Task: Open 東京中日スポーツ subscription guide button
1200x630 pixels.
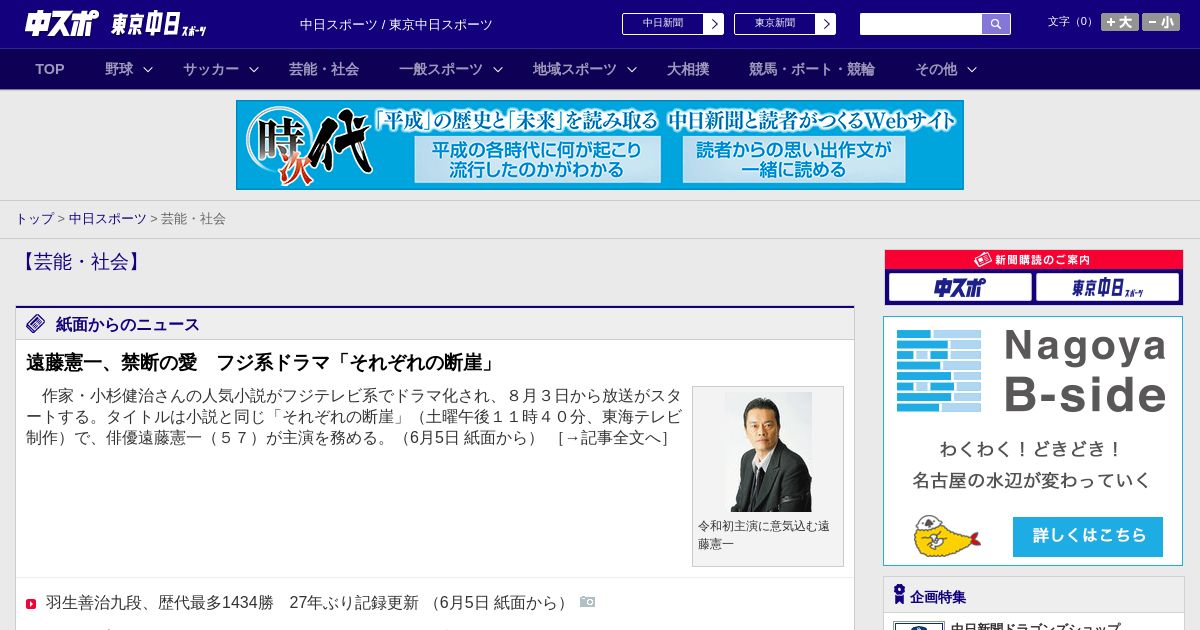Action: (1108, 288)
